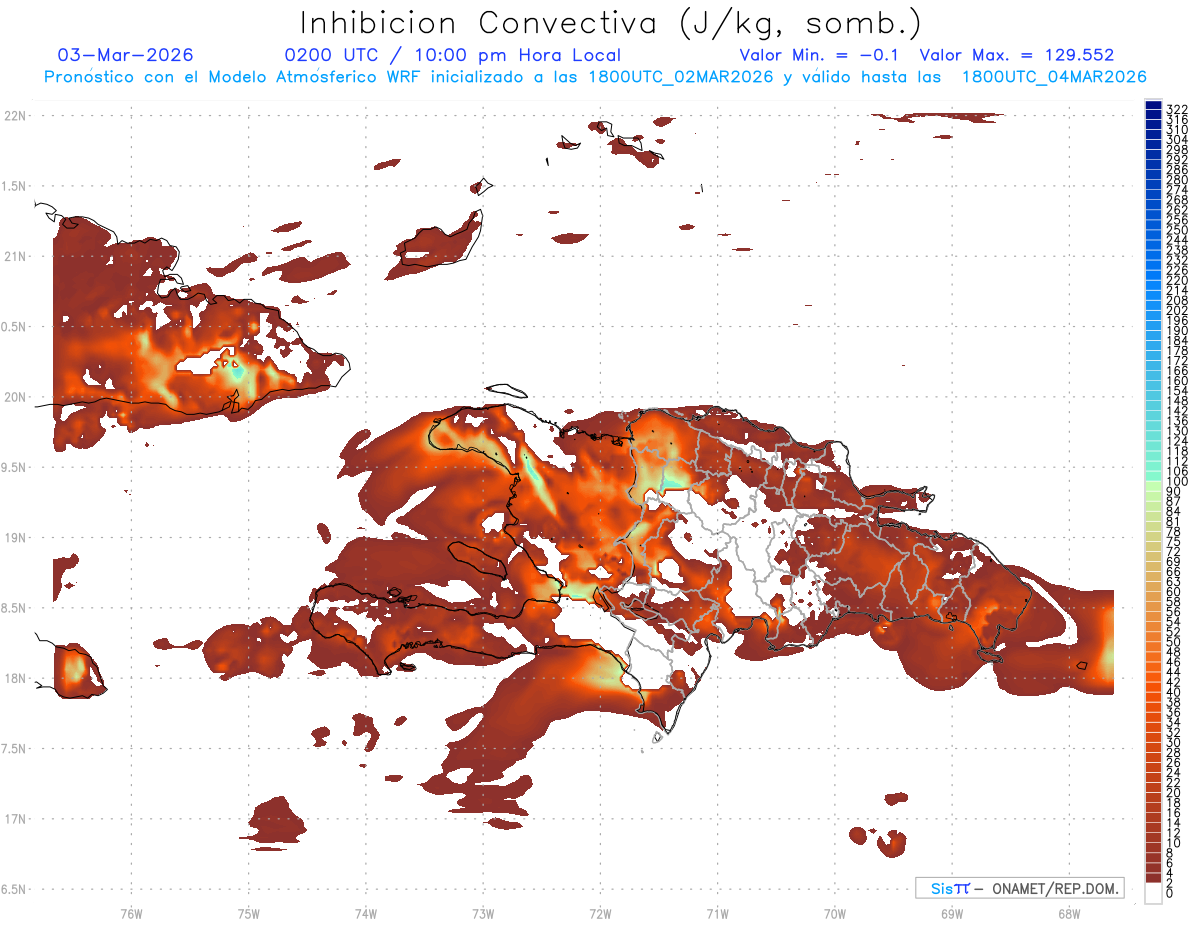Click the "Valor Min. = -0.1" readout
The height and width of the screenshot is (927, 1200).
click(x=821, y=55)
